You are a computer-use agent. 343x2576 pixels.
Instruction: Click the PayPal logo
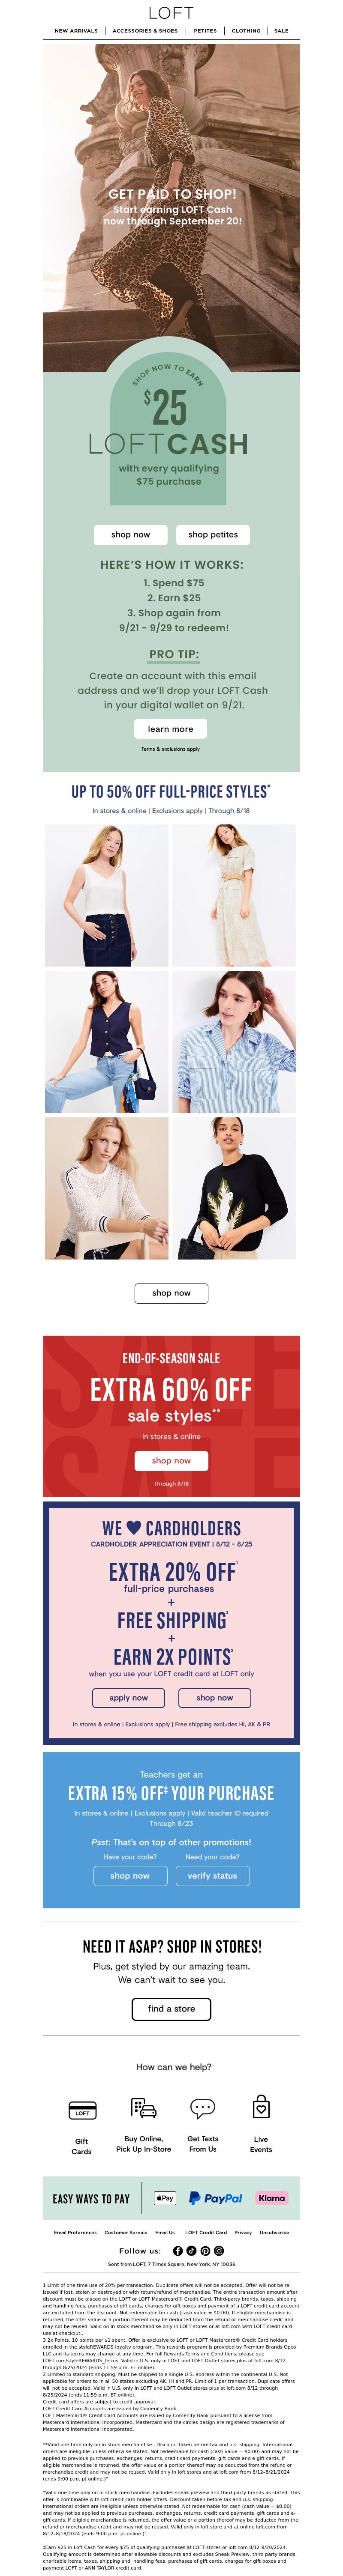pos(217,2198)
